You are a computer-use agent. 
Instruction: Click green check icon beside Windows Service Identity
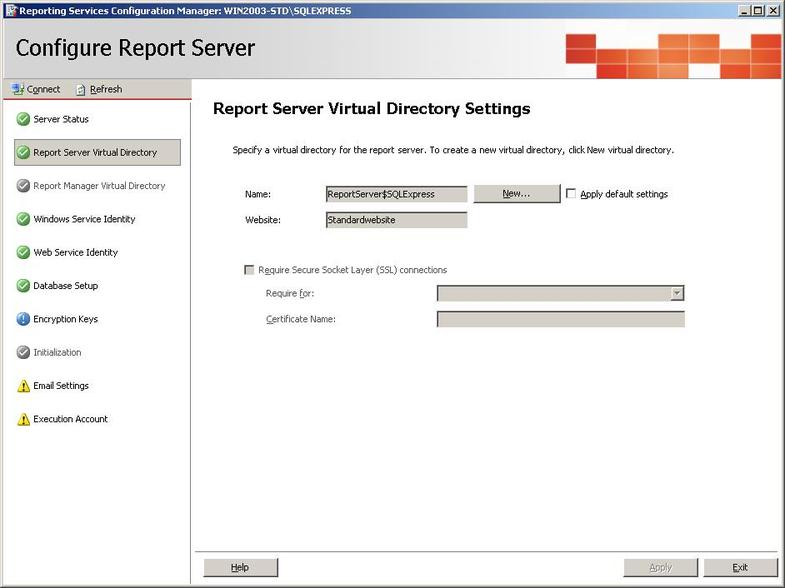coord(23,219)
